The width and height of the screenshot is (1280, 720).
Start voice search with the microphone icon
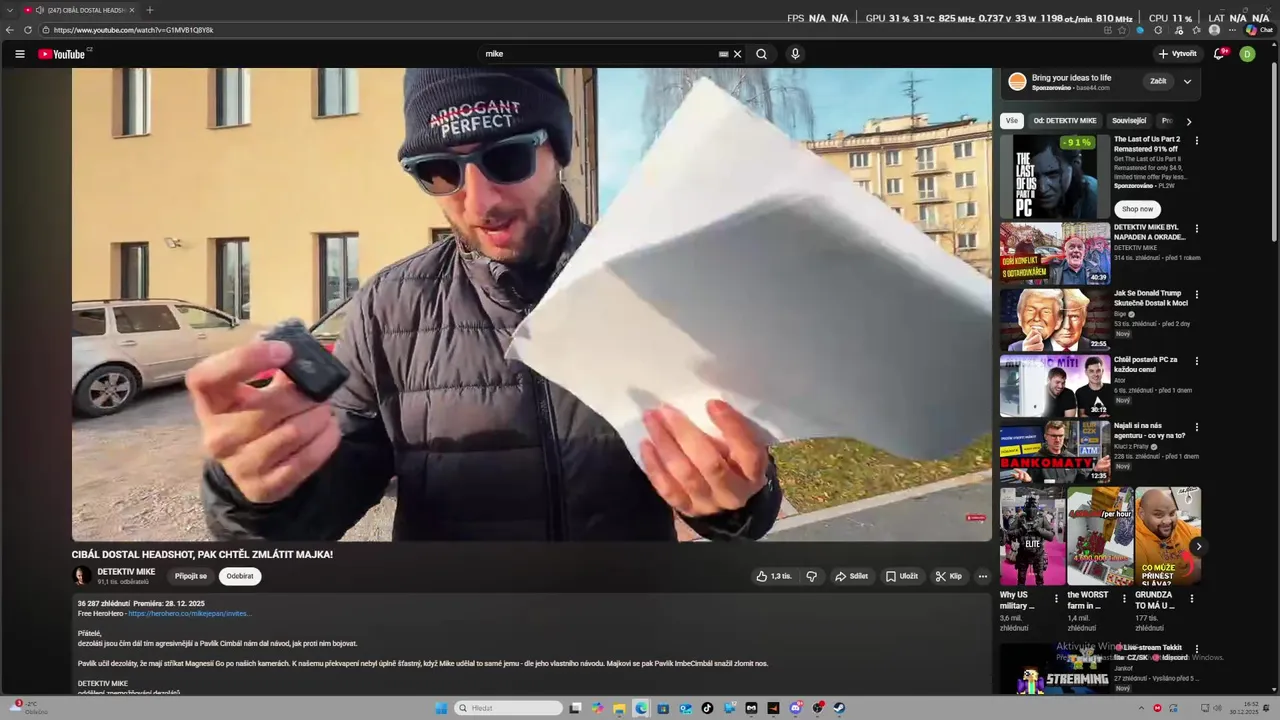click(x=795, y=54)
